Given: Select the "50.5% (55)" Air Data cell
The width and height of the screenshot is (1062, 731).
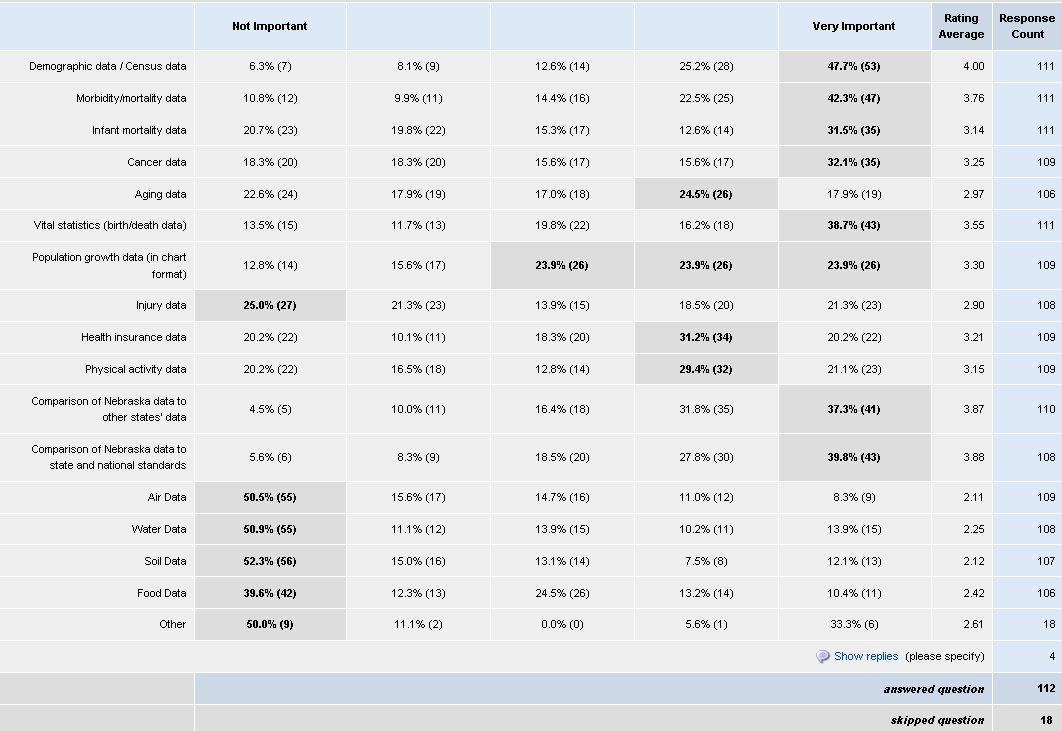Looking at the screenshot, I should (270, 497).
